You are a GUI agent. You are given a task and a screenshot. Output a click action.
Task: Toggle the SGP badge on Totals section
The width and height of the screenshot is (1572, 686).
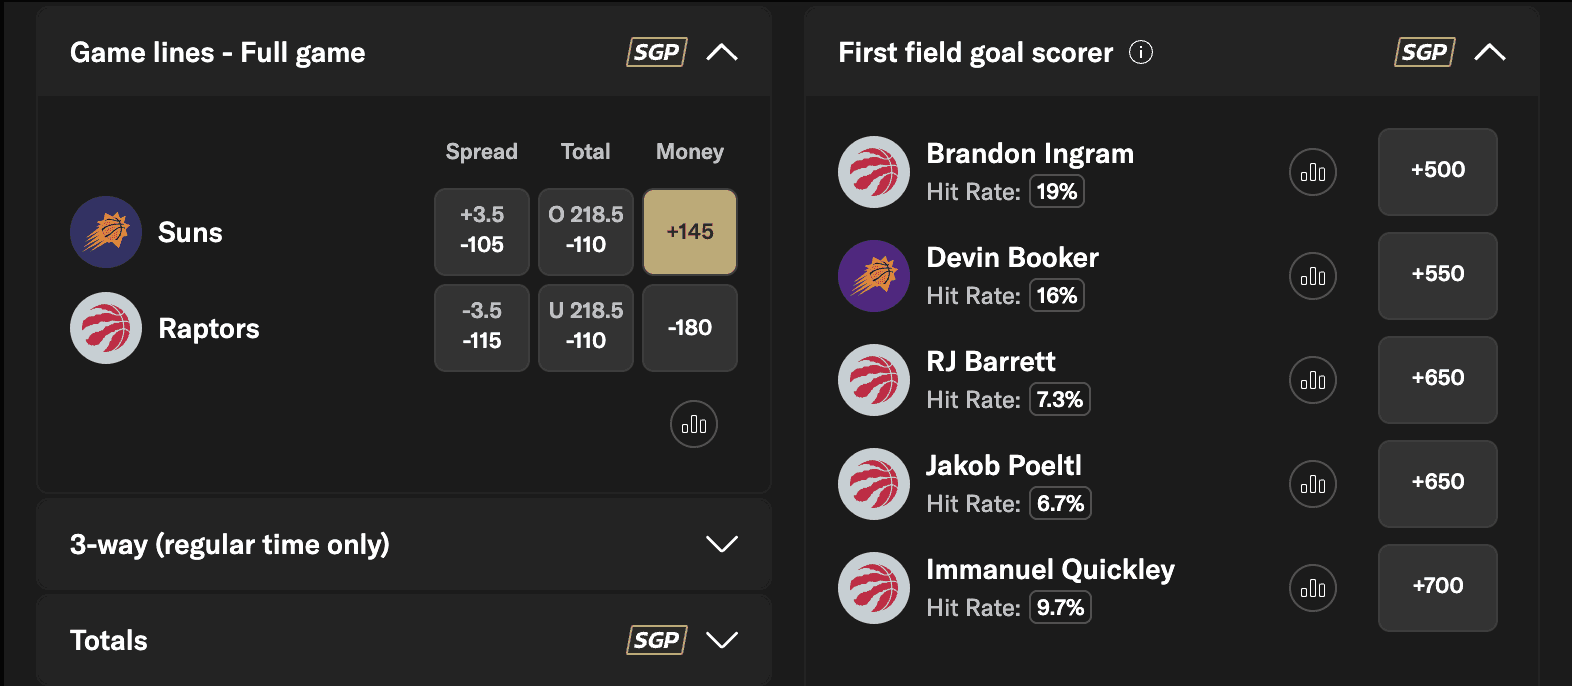(656, 640)
